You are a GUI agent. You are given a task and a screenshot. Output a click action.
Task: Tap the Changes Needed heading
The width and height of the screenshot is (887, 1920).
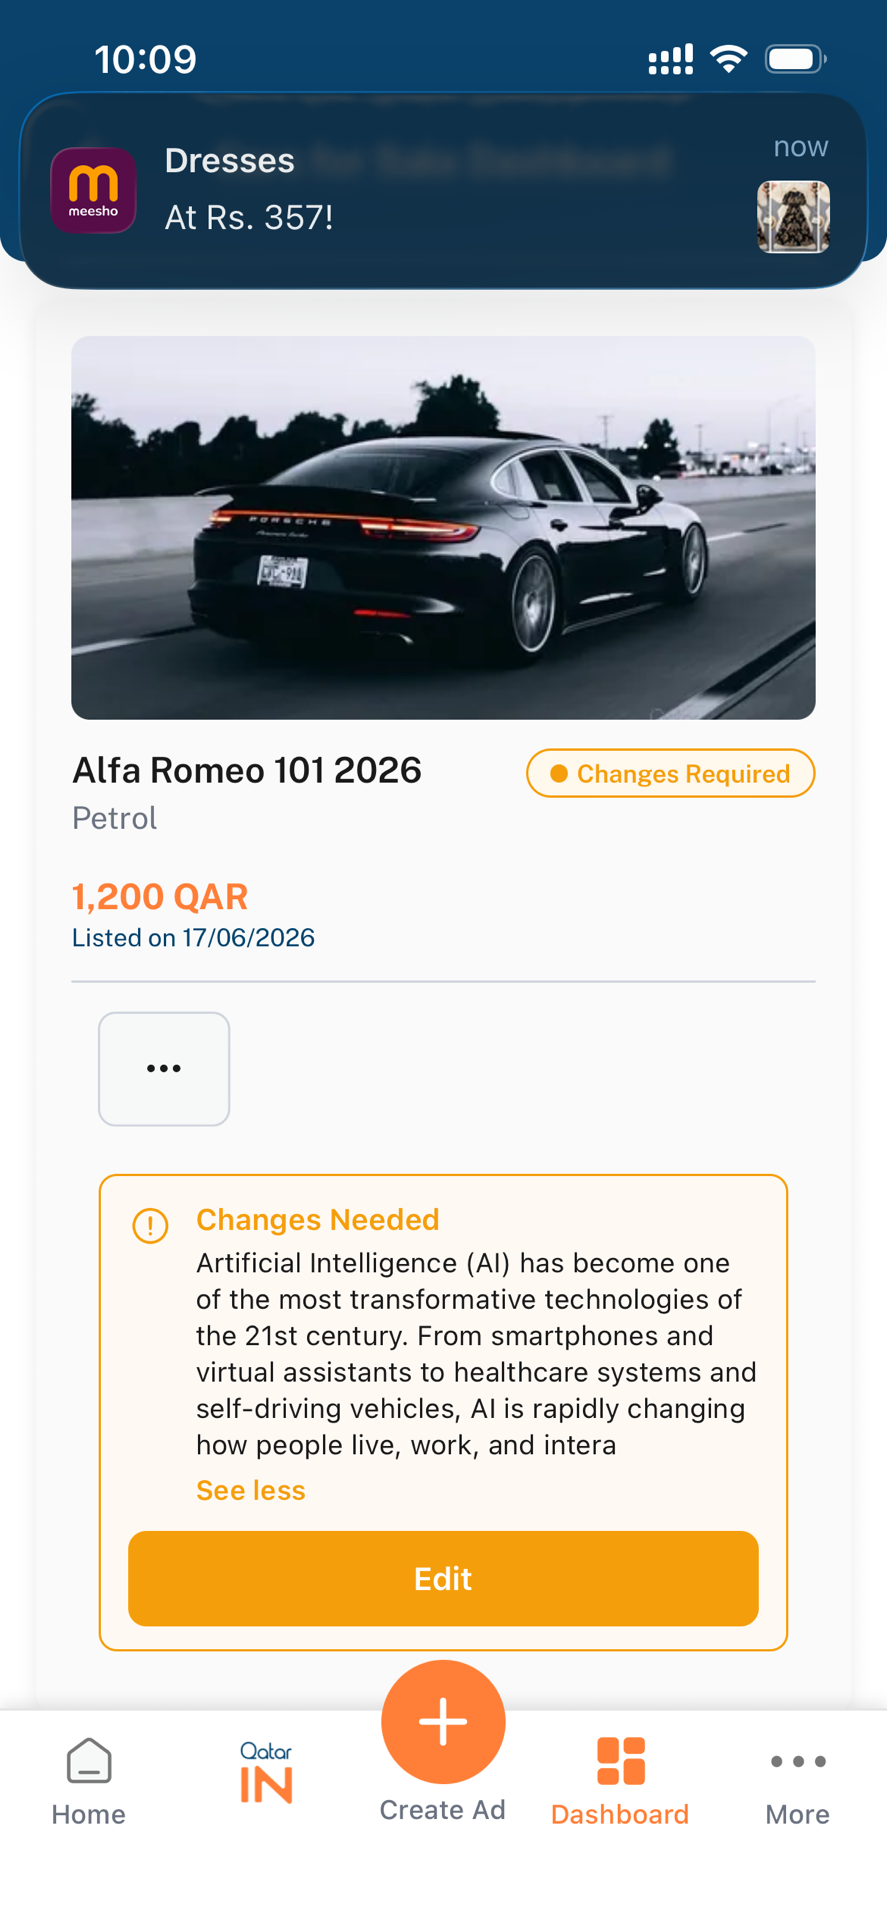pos(318,1219)
